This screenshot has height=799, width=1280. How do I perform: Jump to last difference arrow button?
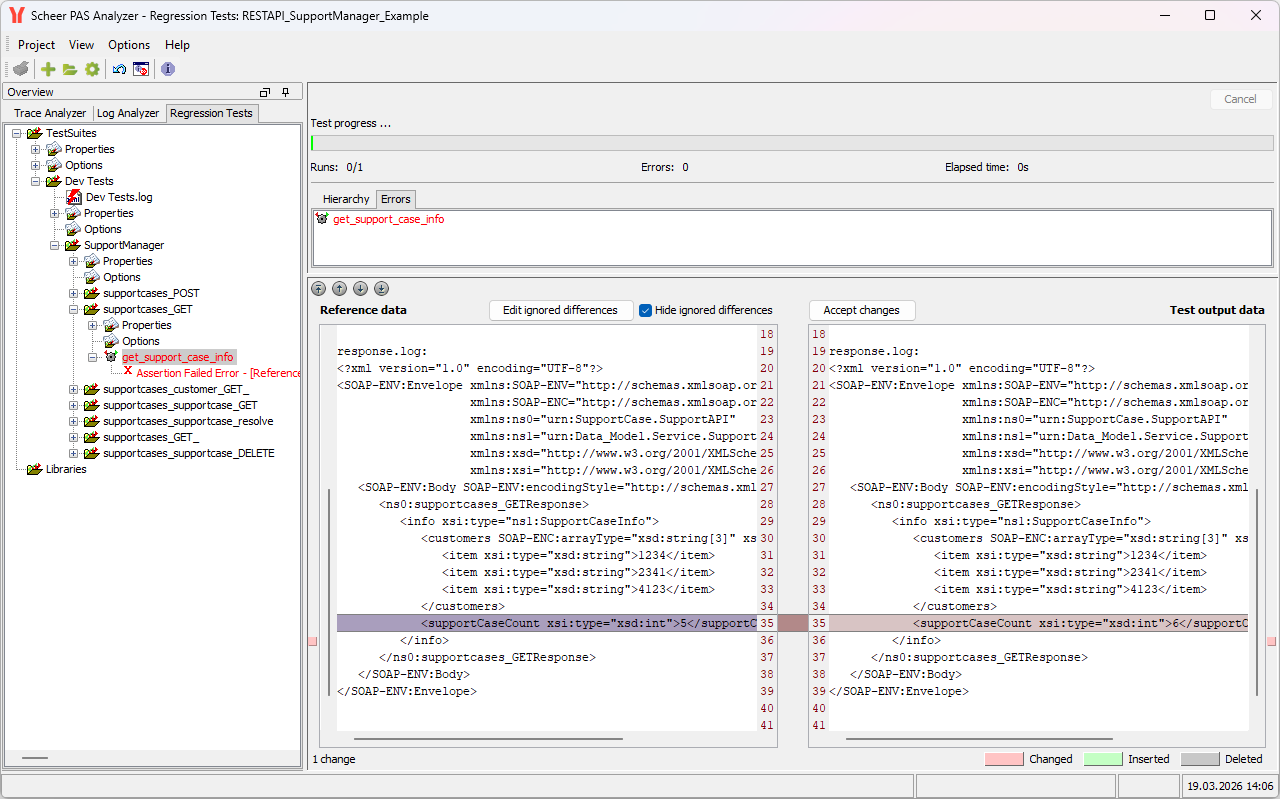(x=381, y=289)
